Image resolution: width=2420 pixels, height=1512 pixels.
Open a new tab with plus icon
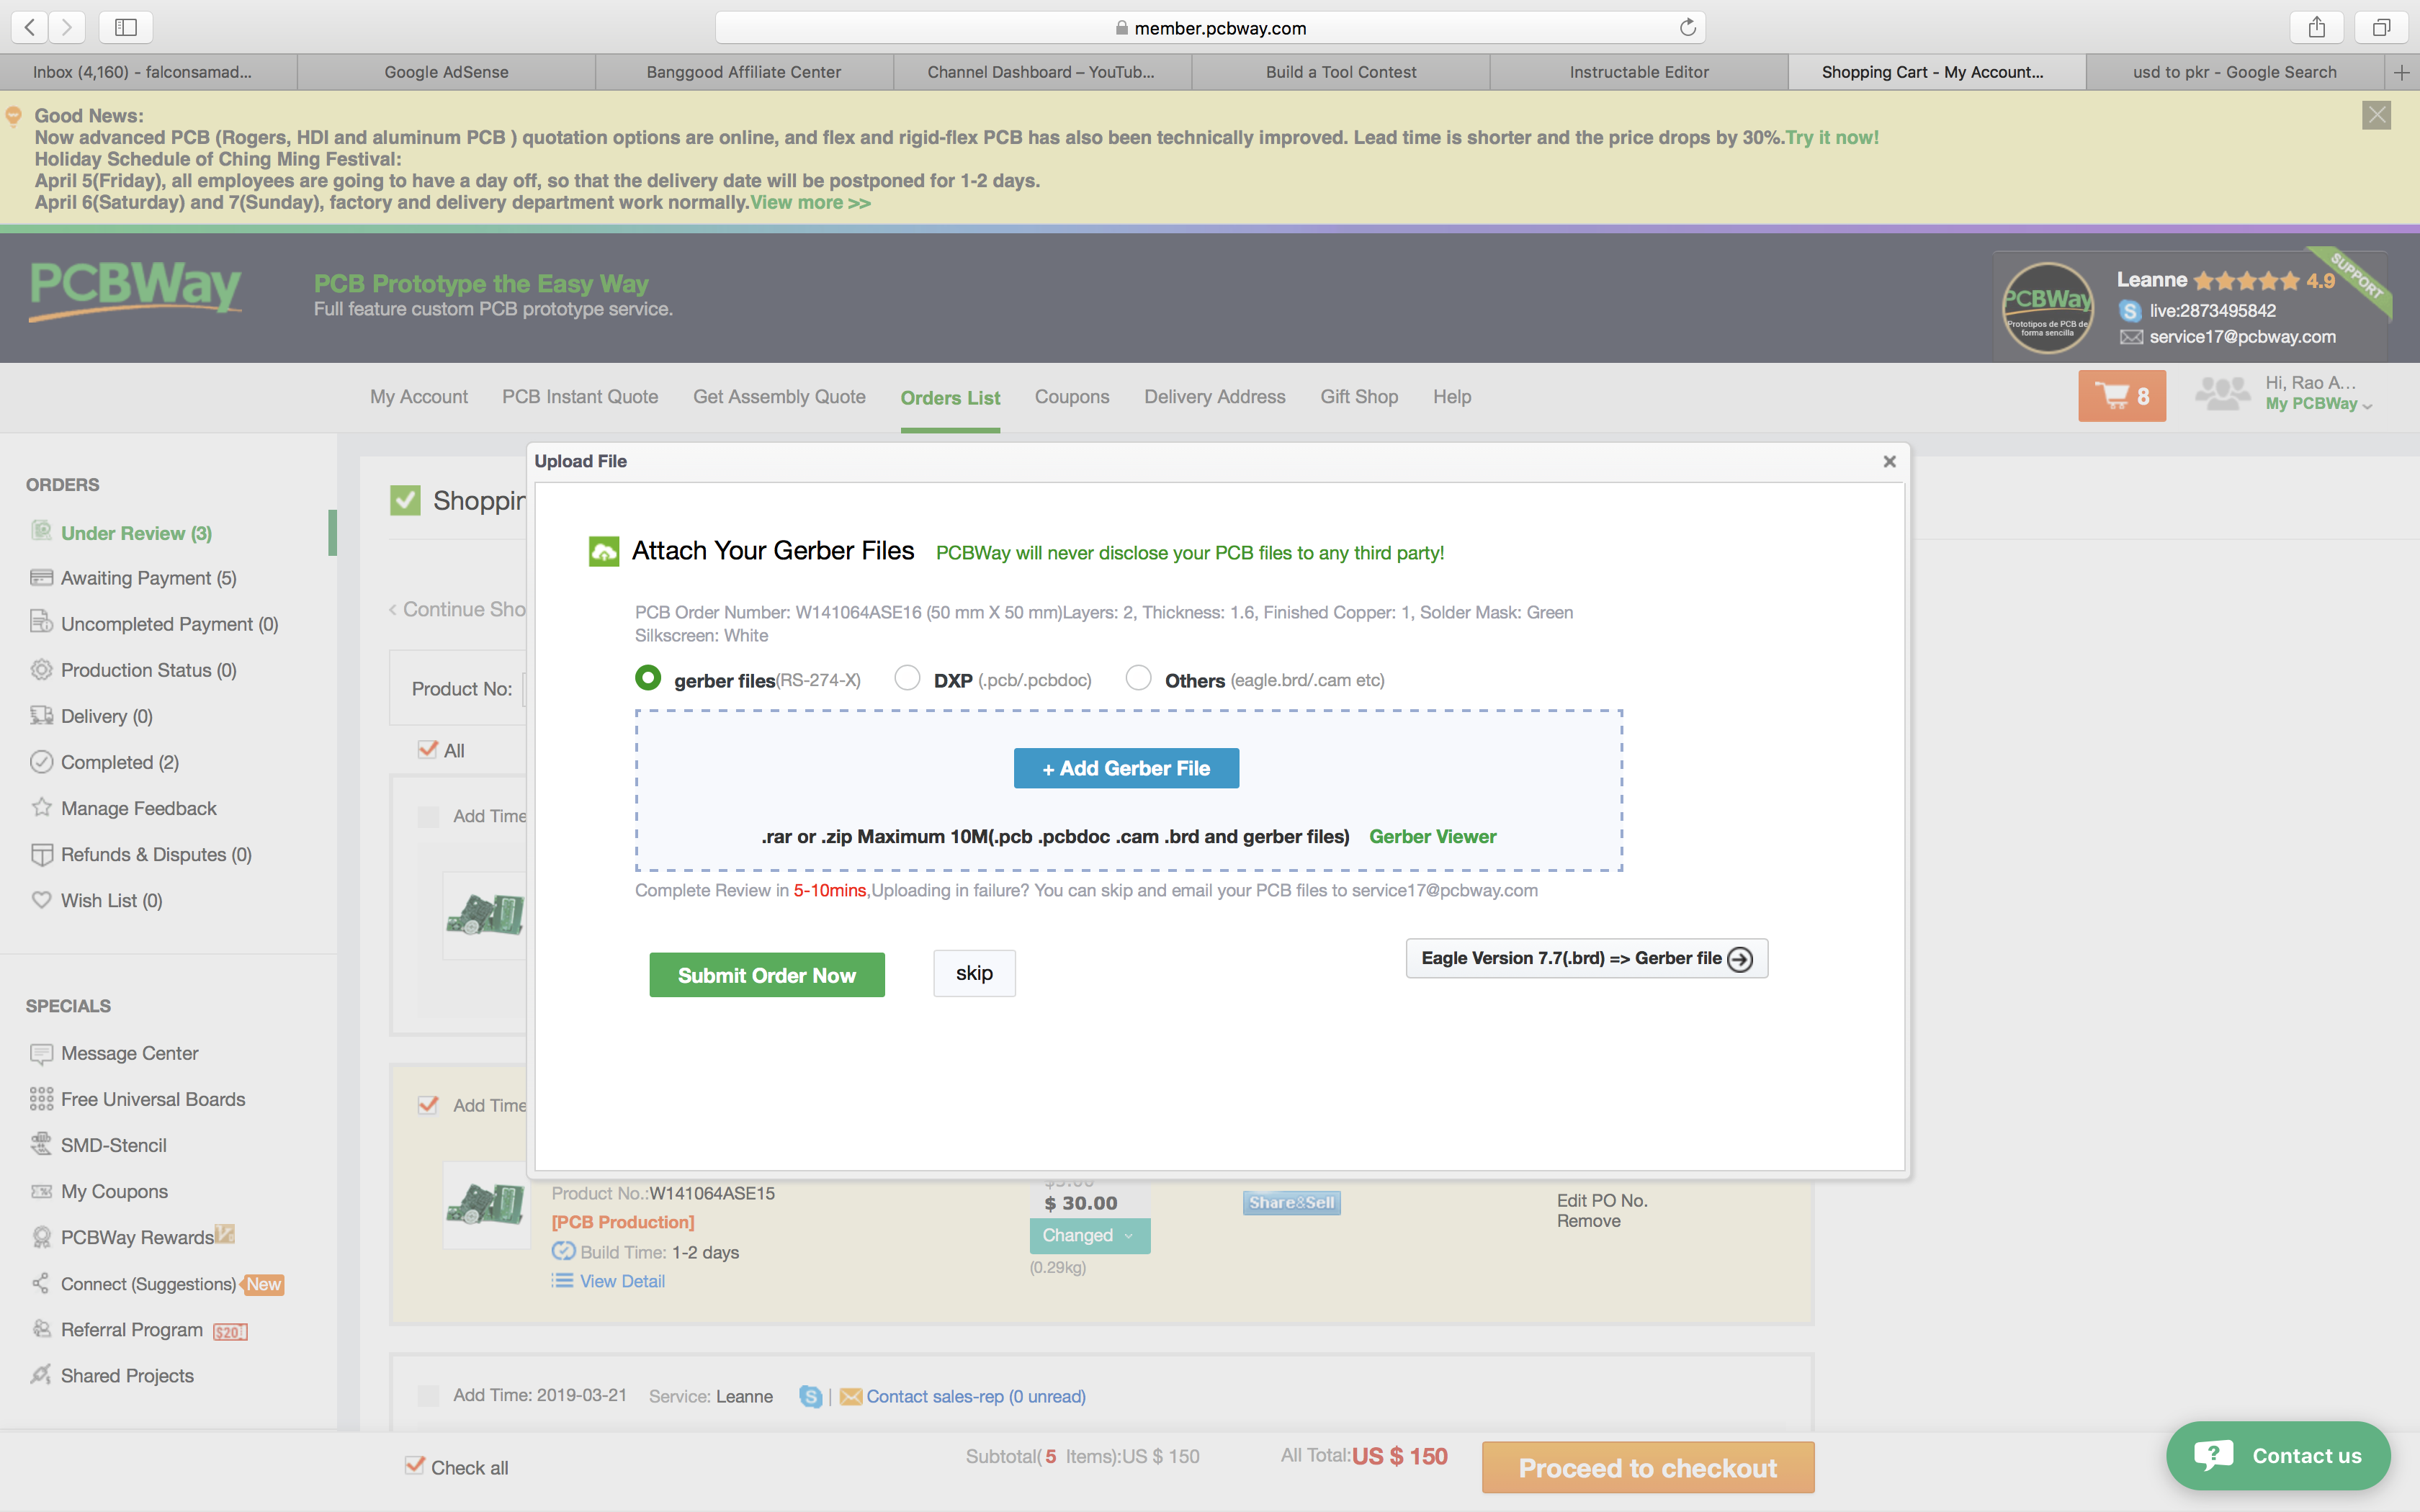click(x=2401, y=72)
